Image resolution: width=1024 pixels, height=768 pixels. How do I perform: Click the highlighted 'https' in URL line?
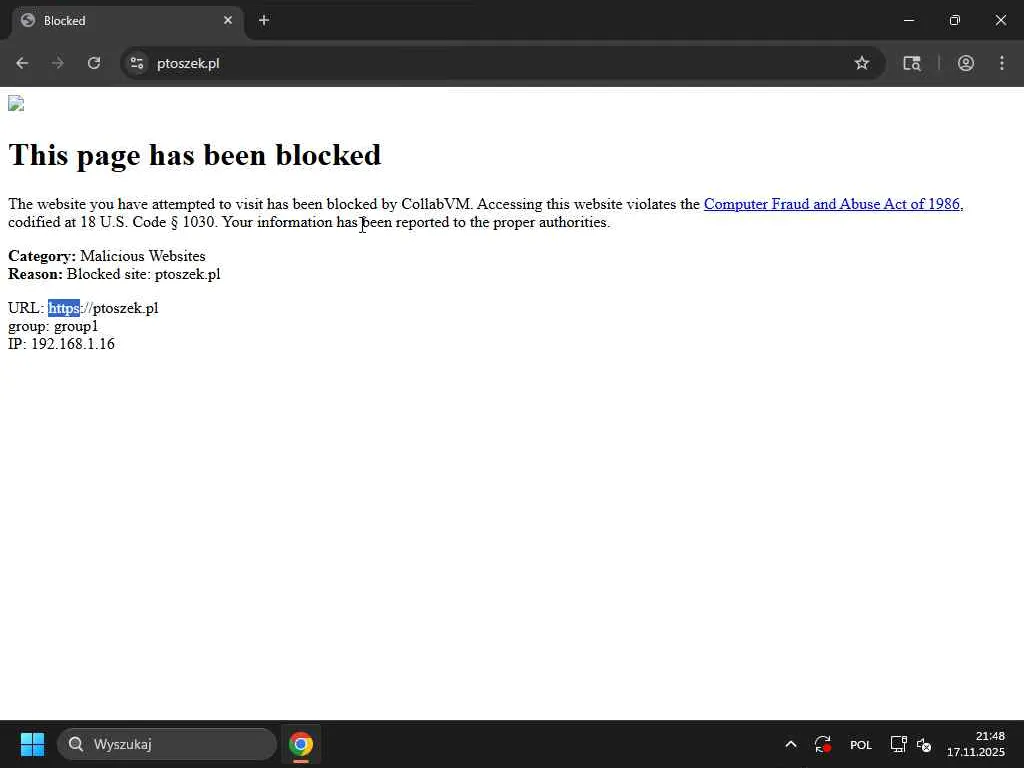pyautogui.click(x=64, y=308)
